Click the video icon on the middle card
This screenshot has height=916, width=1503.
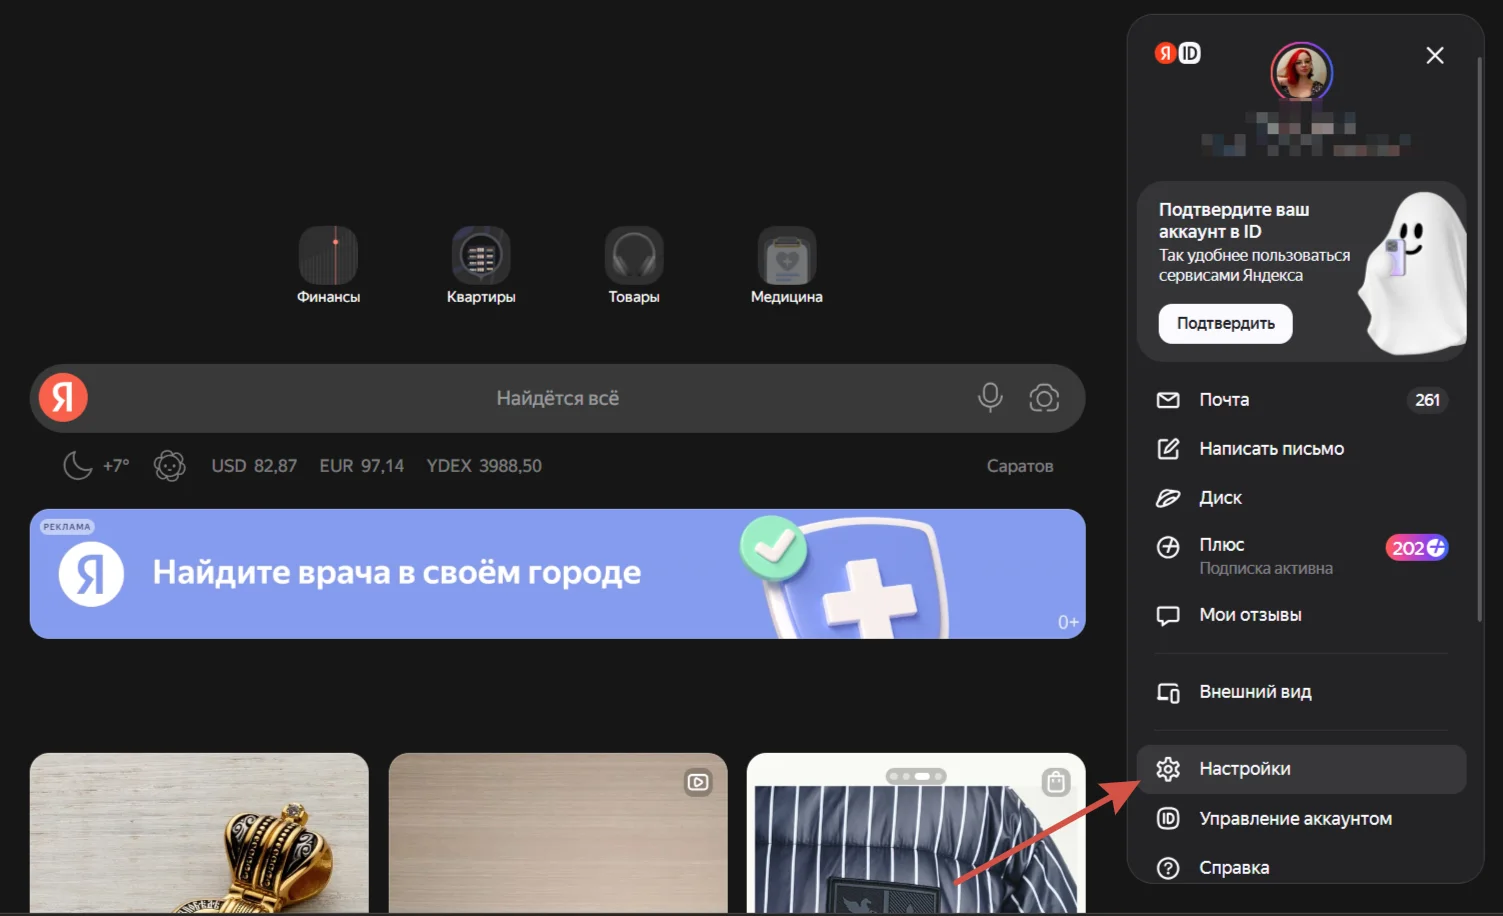pos(698,782)
